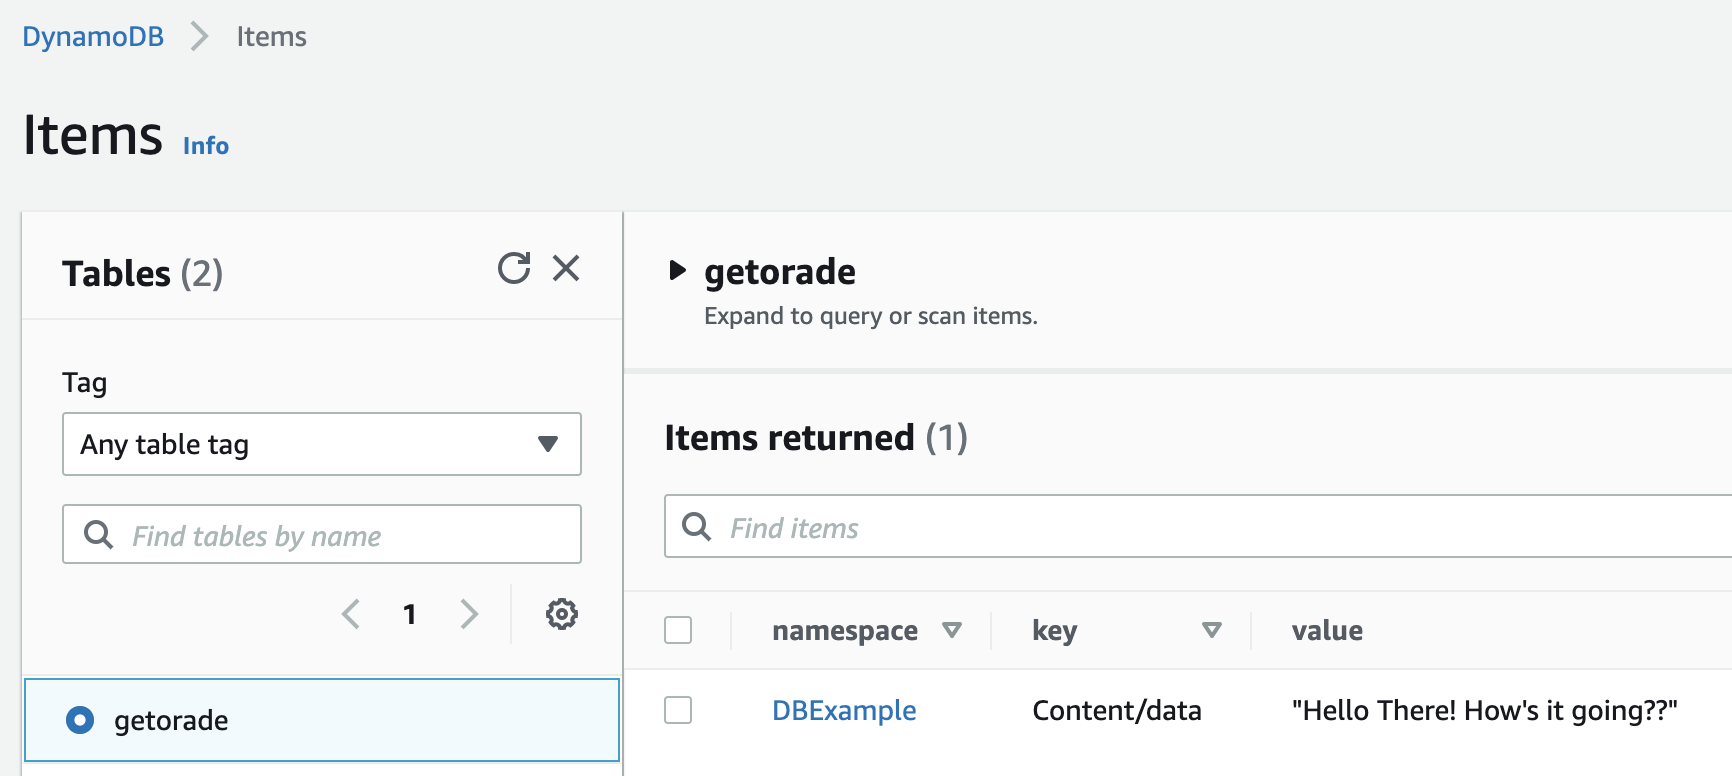Go to previous tables page
The image size is (1732, 776).
[x=351, y=614]
